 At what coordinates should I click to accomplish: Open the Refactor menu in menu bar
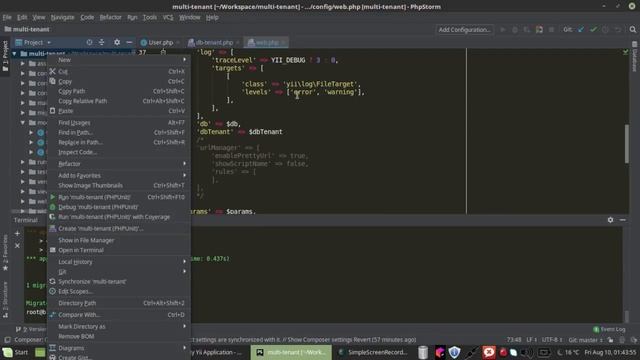click(111, 17)
